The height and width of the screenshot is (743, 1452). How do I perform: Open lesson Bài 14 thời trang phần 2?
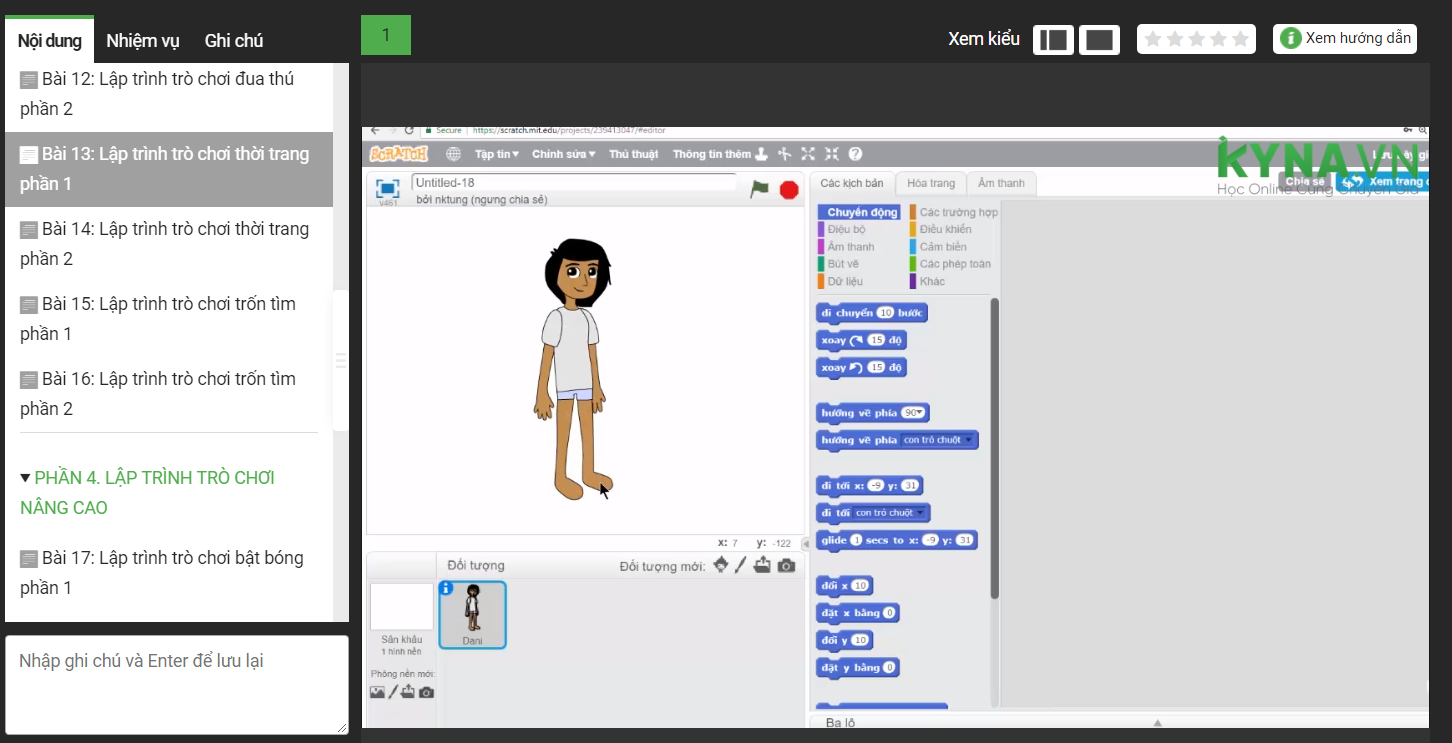tap(165, 243)
